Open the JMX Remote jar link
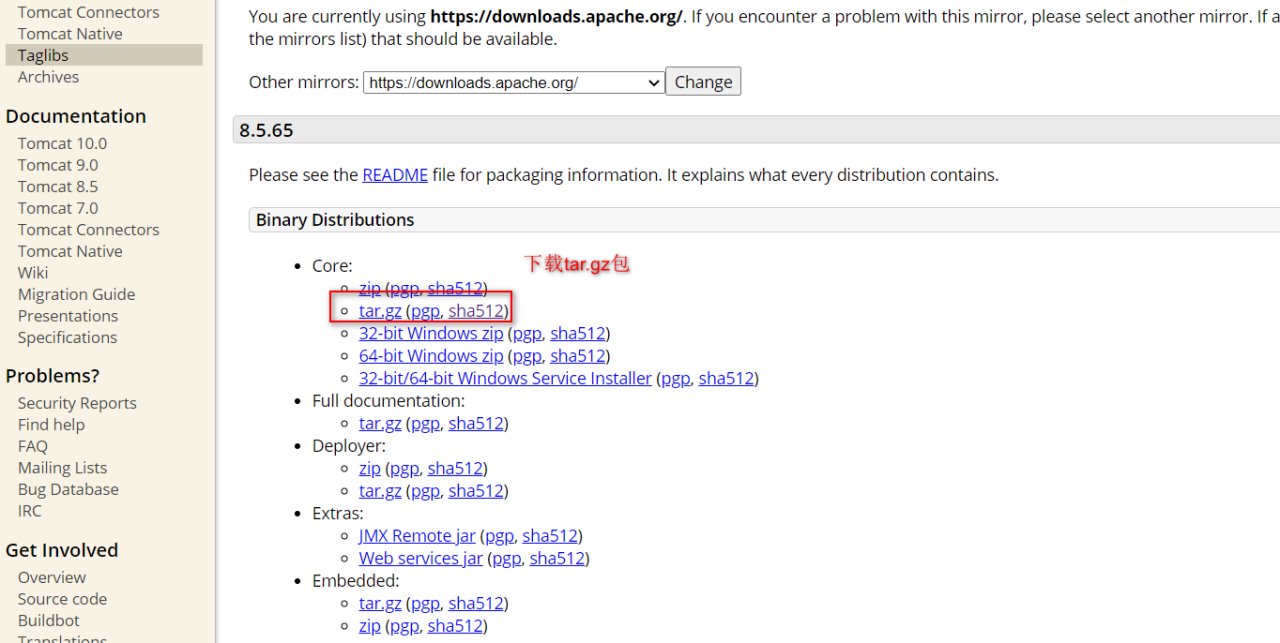This screenshot has height=643, width=1280. tap(417, 536)
